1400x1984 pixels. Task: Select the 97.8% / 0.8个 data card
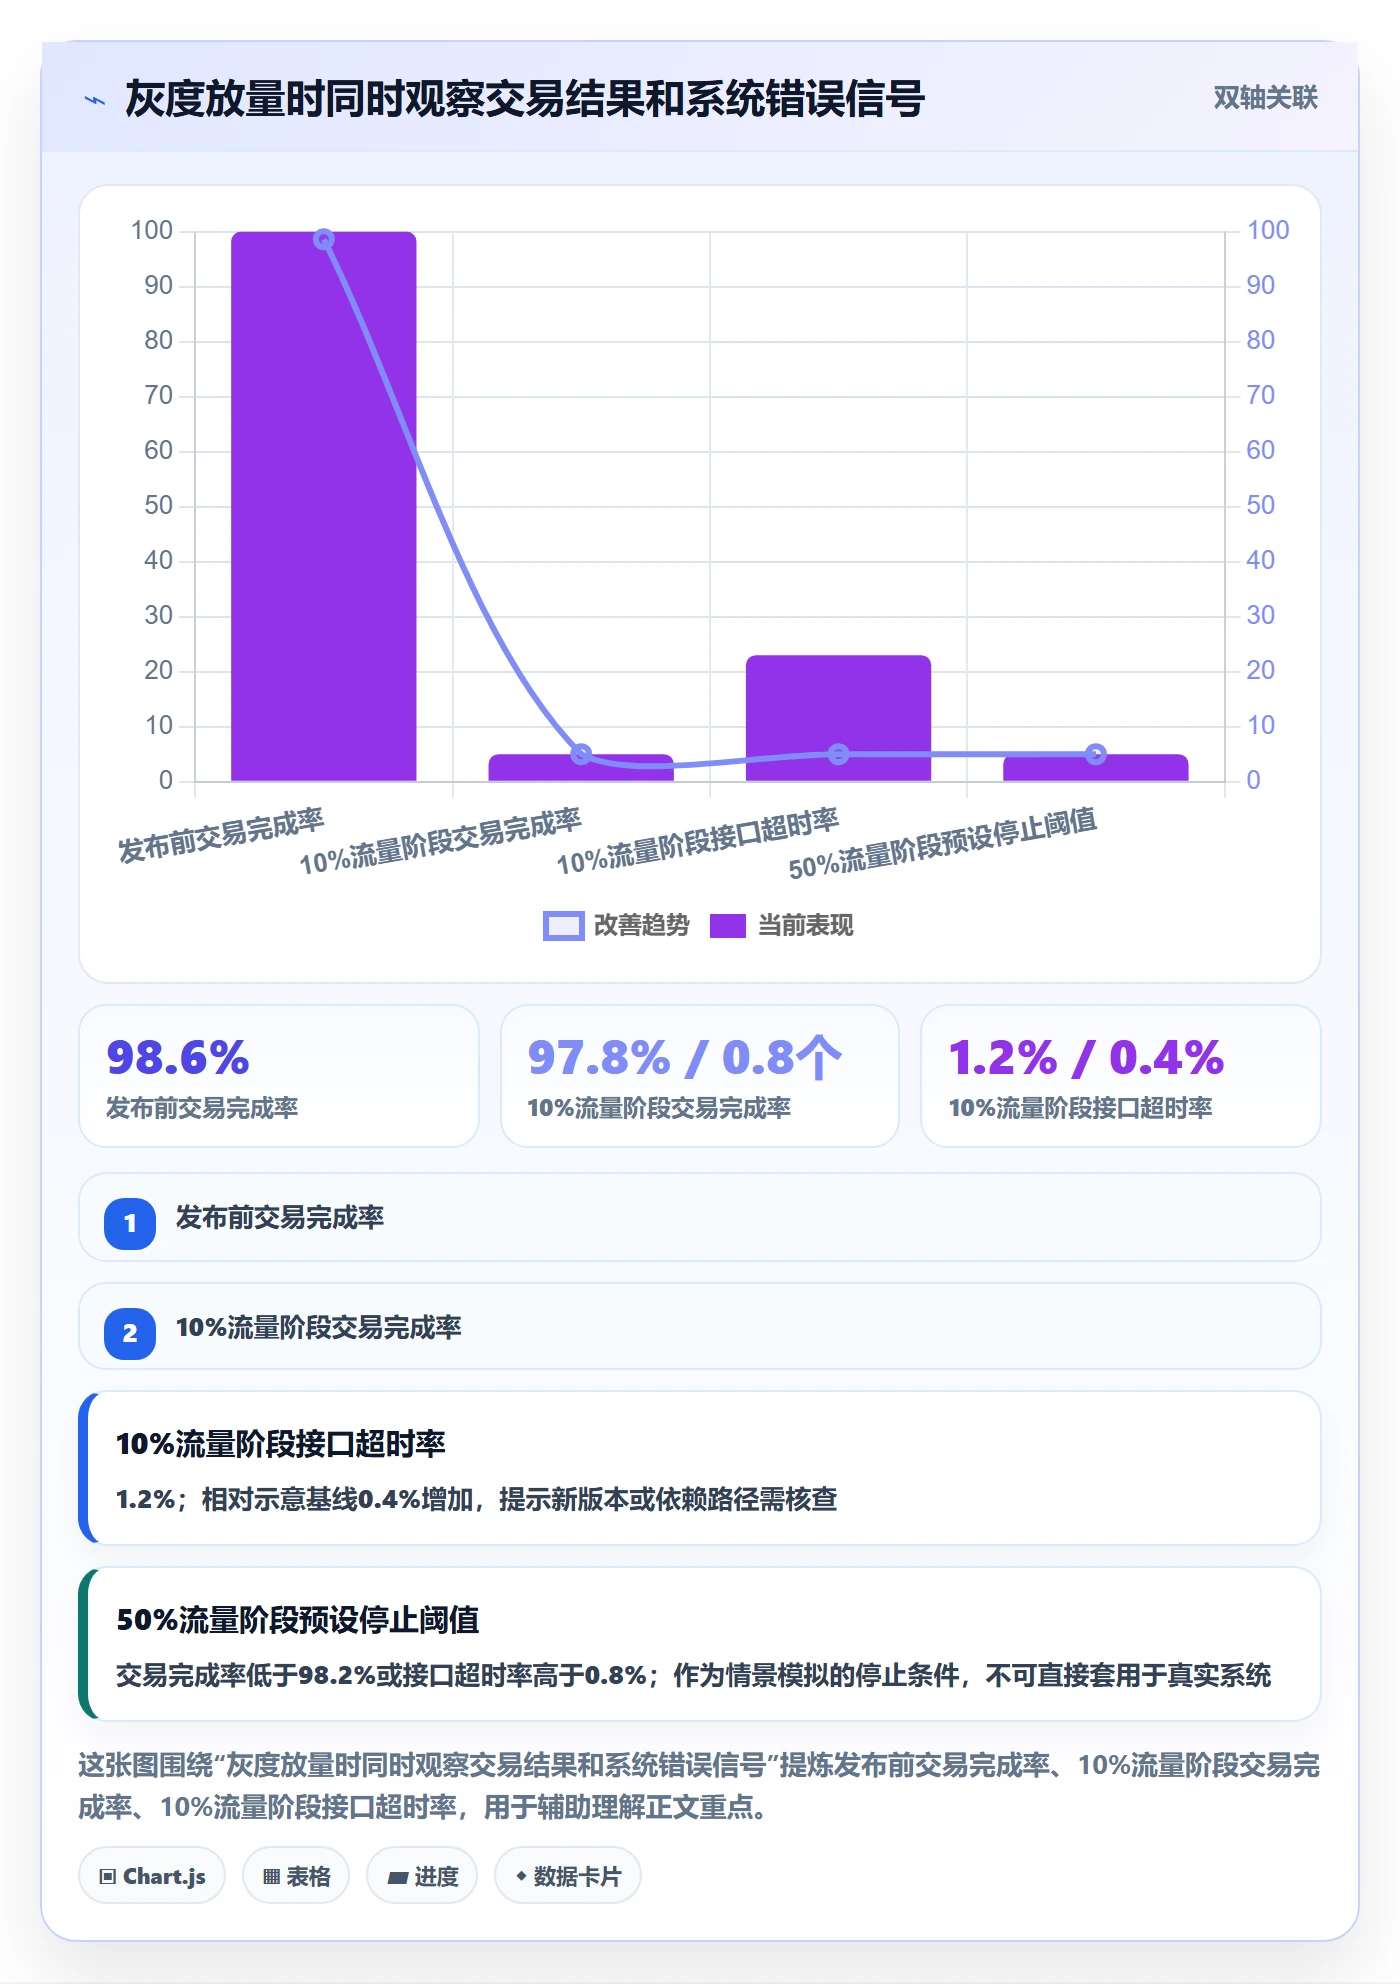tap(700, 1076)
